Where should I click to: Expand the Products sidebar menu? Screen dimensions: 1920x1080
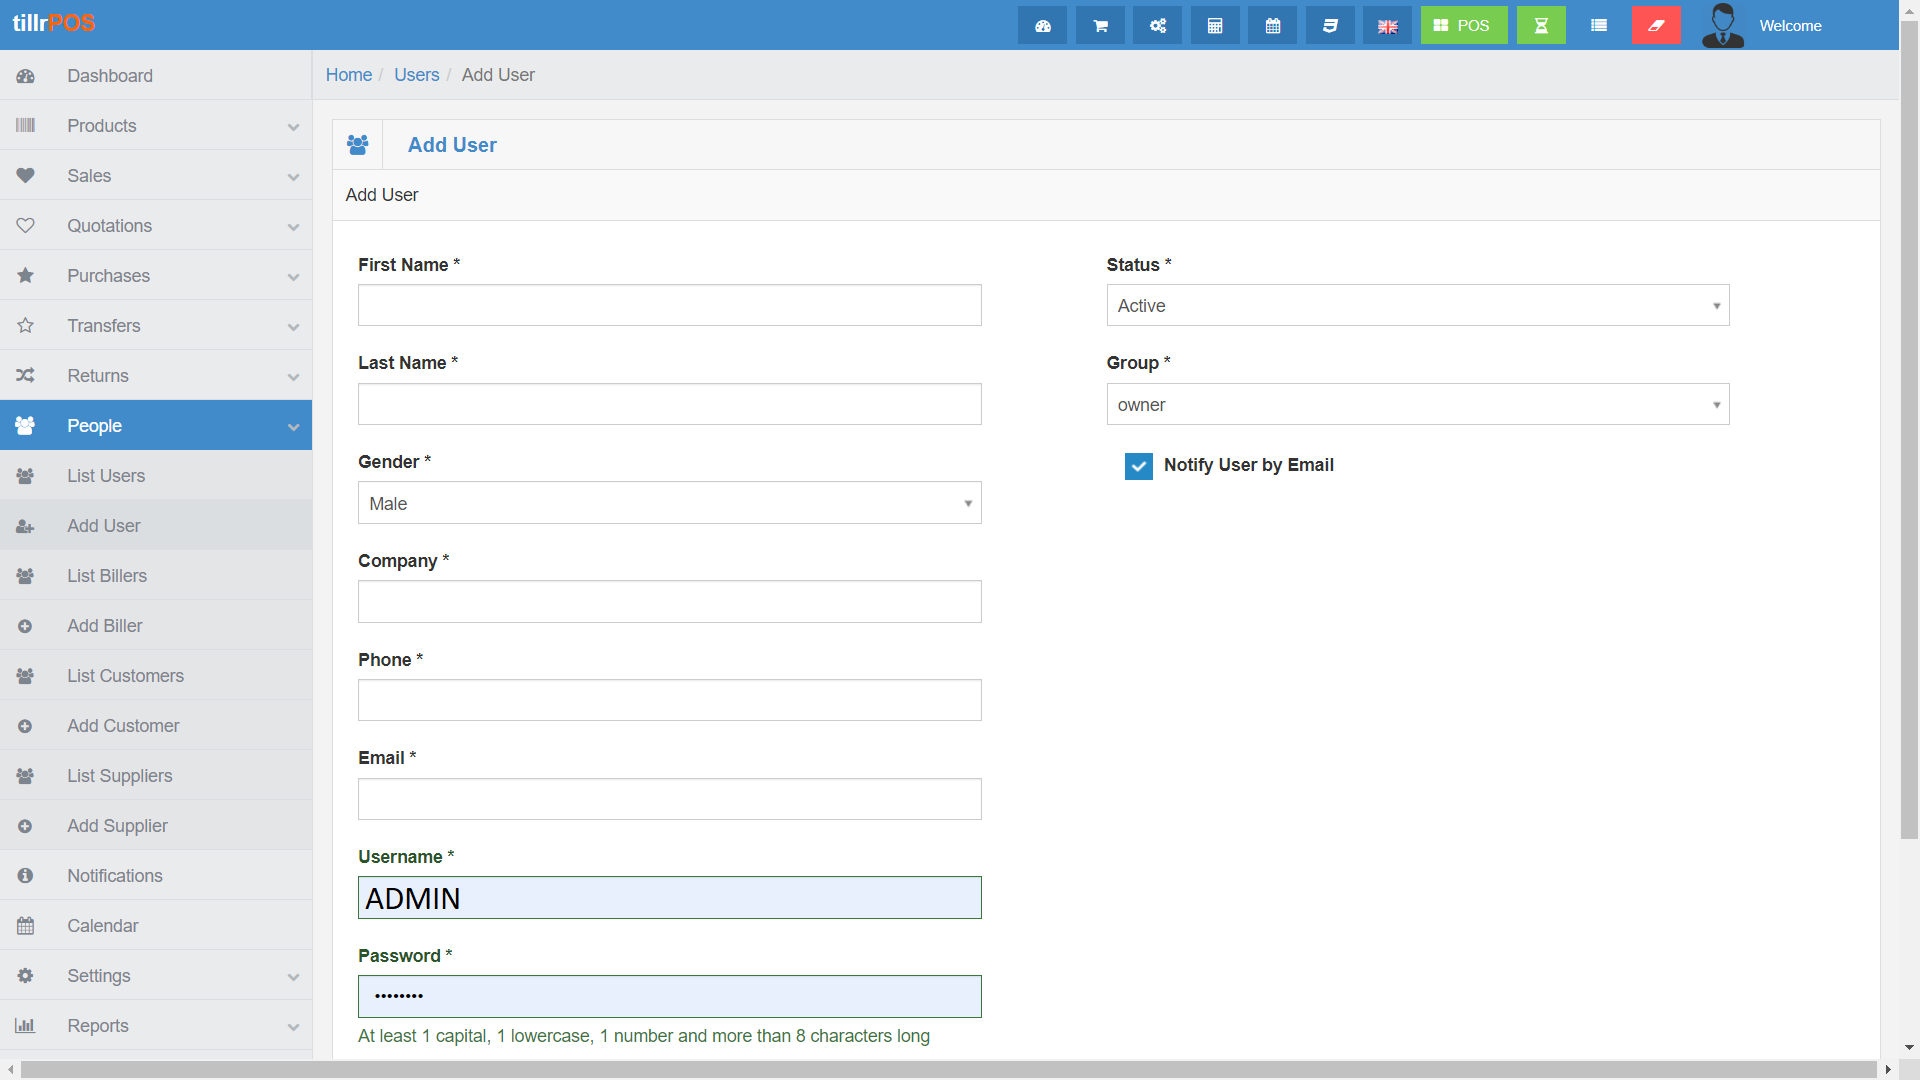point(156,126)
